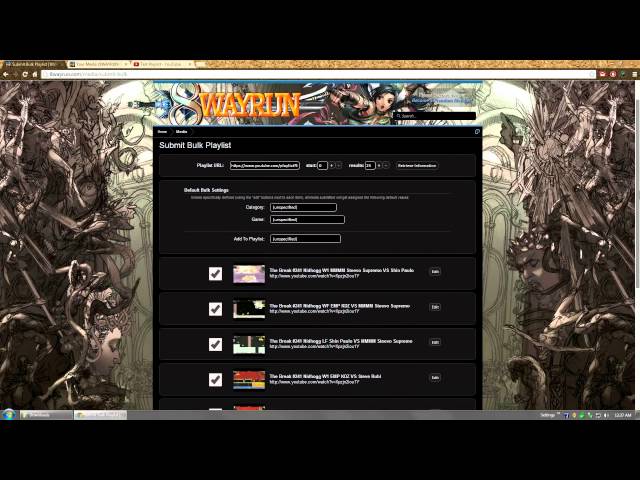This screenshot has width=640, height=480.
Task: Uncheck the WF EMP KDZ VS Steevo Supreme video
Action: (216, 309)
